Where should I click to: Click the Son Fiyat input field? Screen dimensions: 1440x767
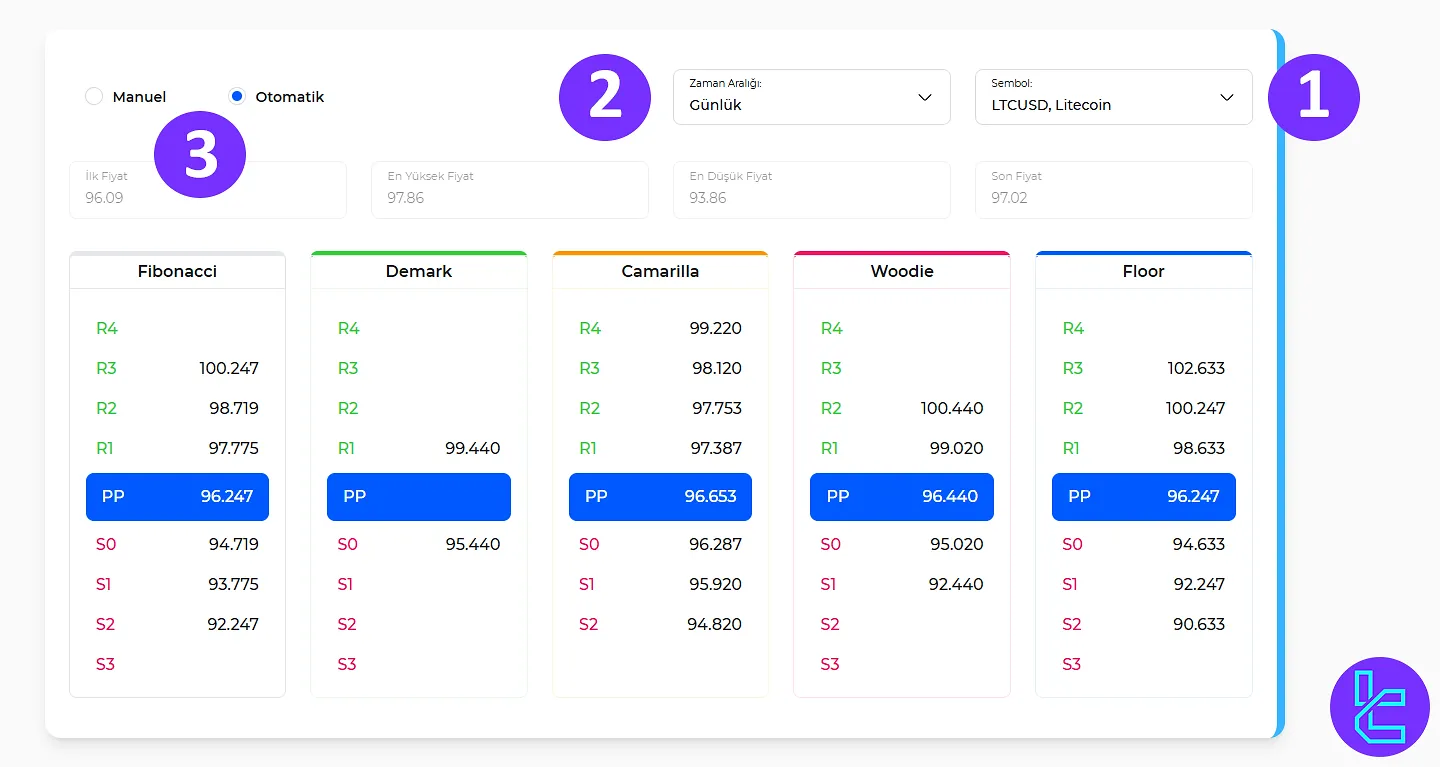[x=1113, y=189]
